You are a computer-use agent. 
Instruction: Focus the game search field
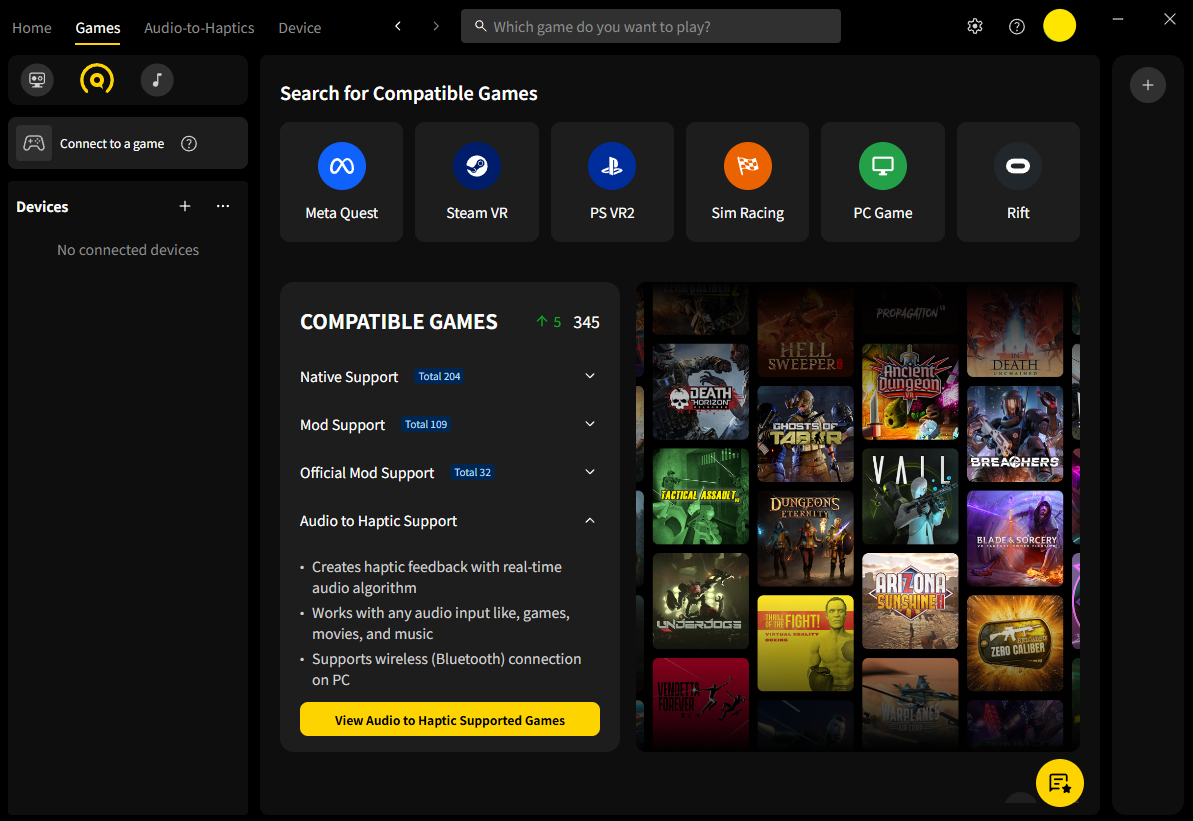pyautogui.click(x=651, y=26)
